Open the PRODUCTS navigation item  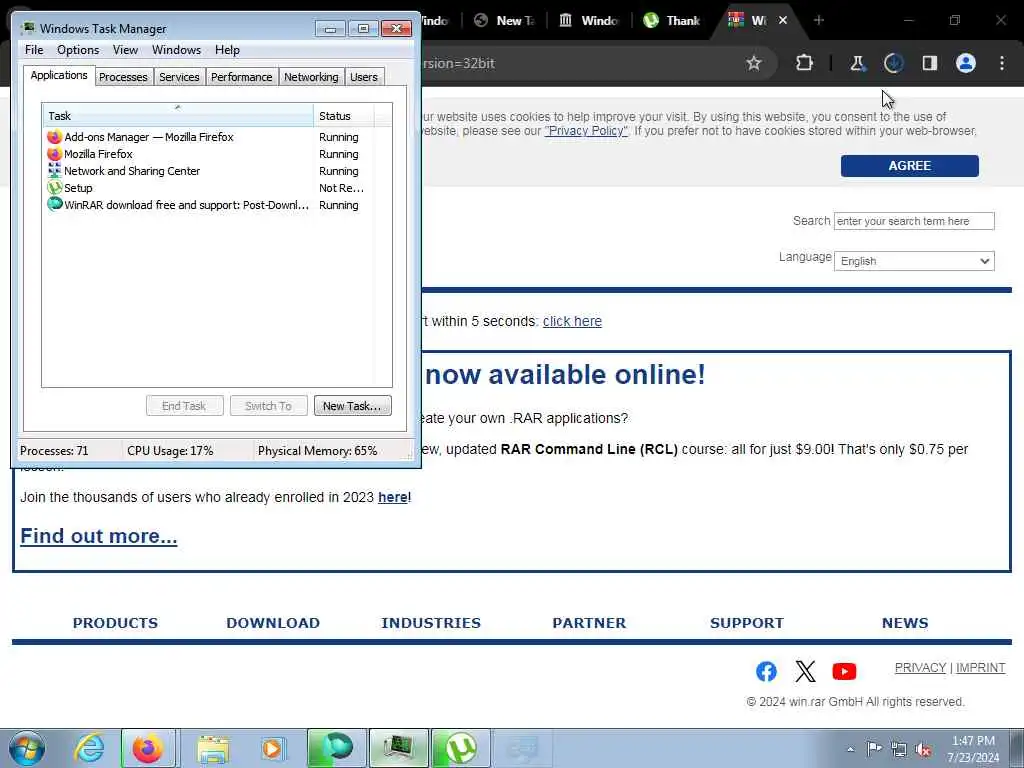(115, 623)
